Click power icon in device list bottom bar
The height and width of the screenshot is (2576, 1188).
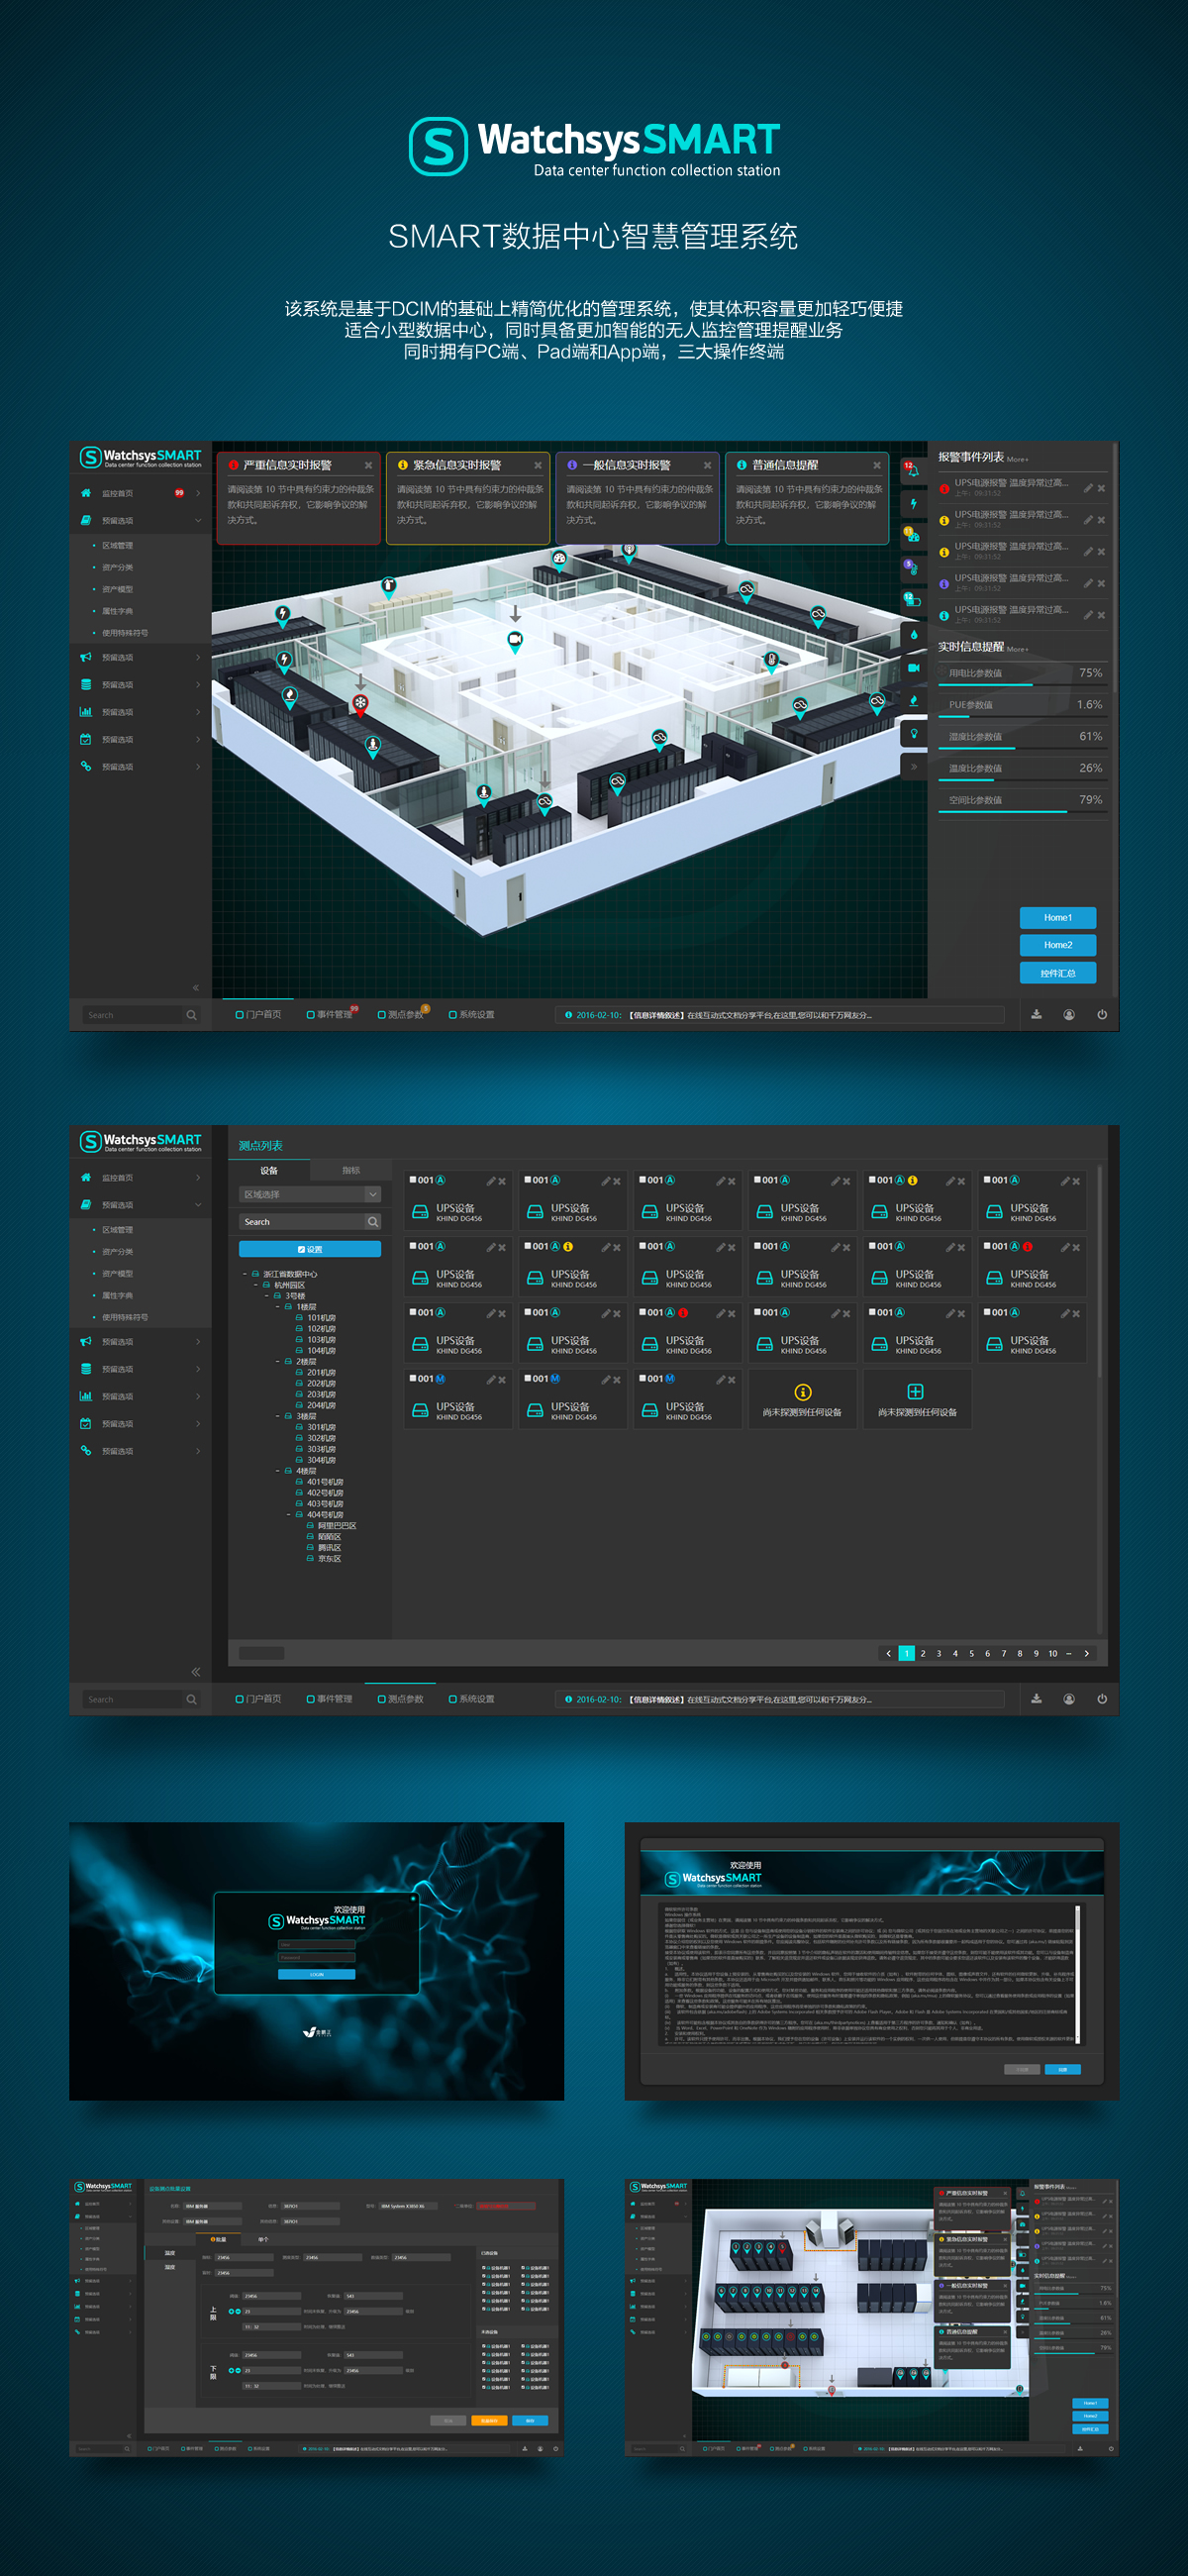1102,1698
